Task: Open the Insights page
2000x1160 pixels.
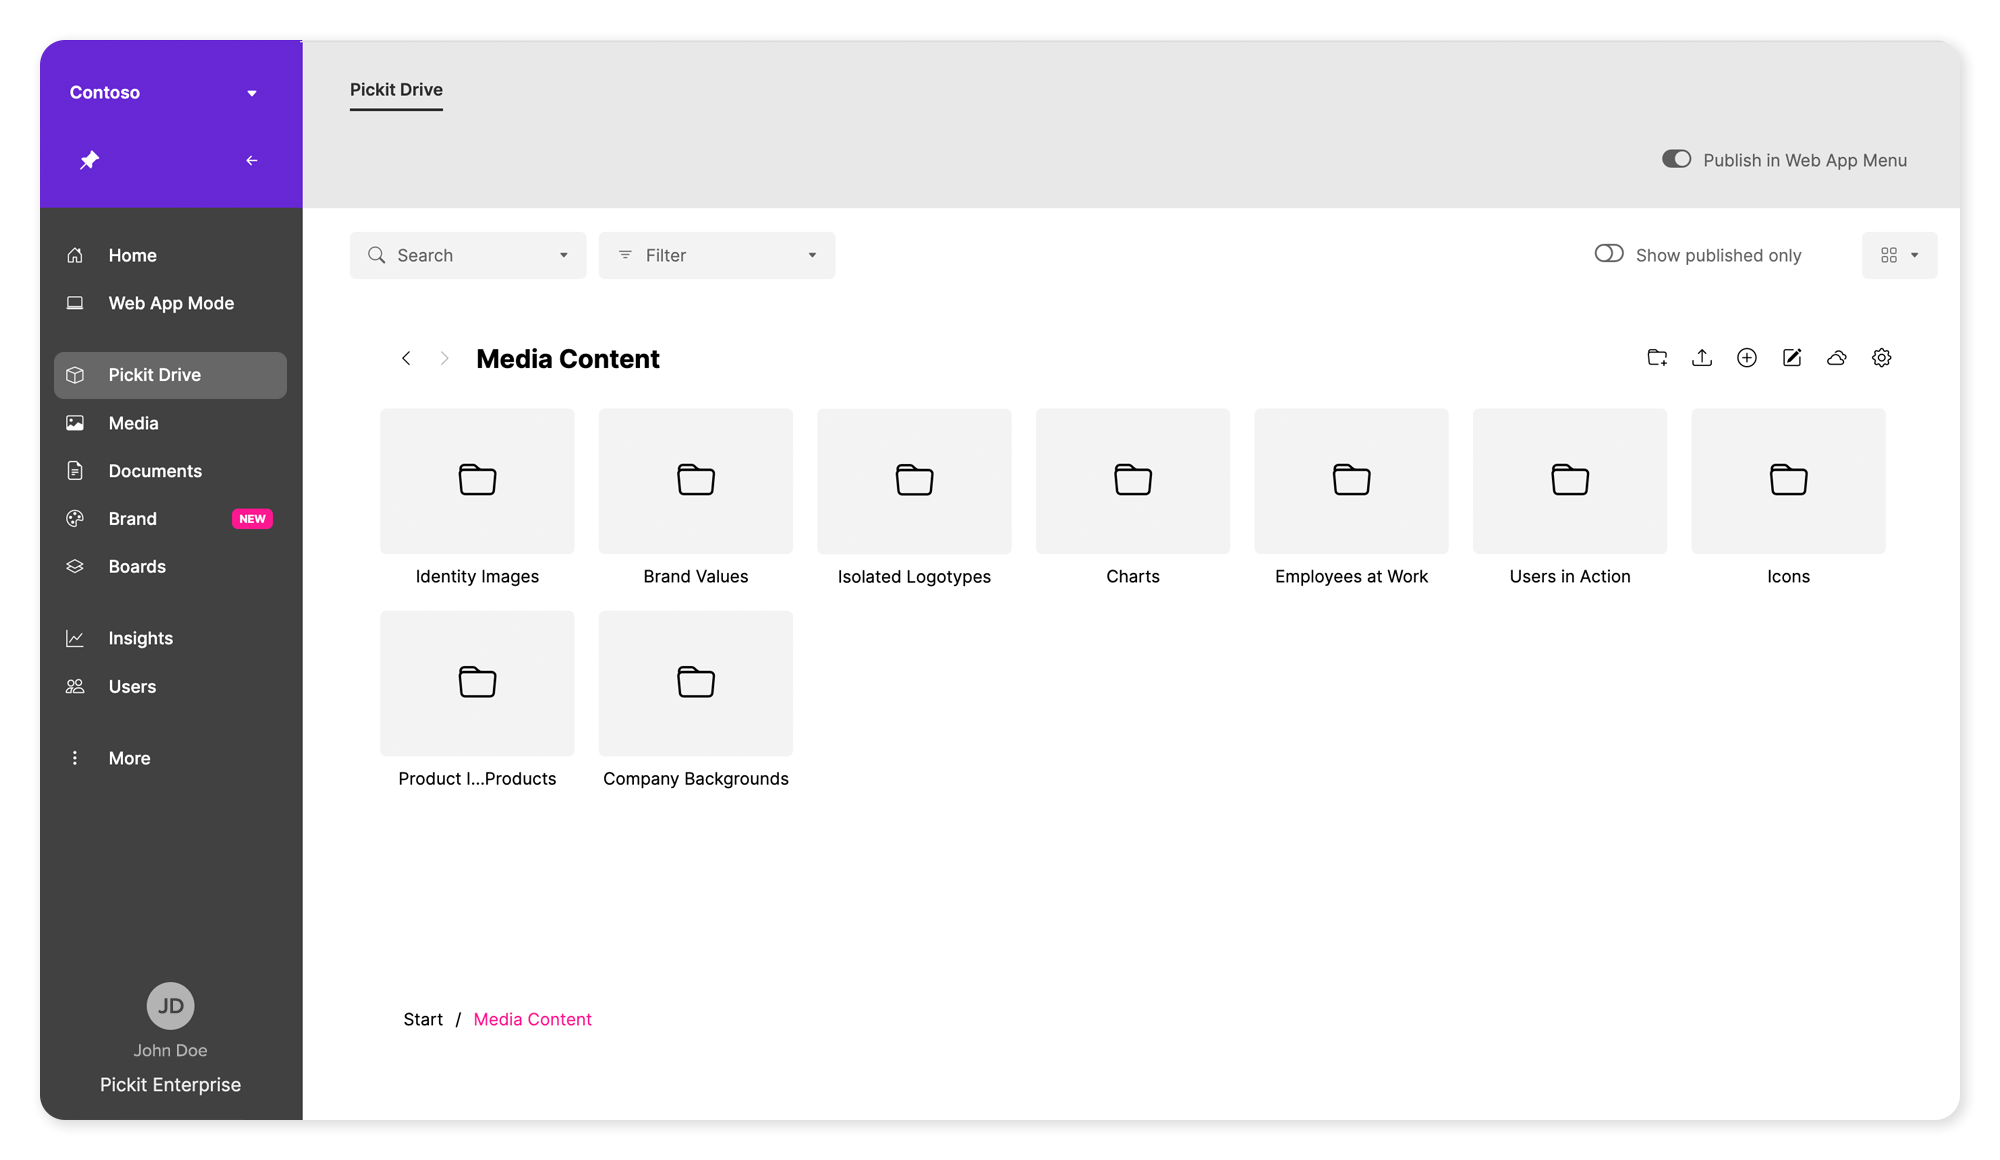Action: point(140,637)
